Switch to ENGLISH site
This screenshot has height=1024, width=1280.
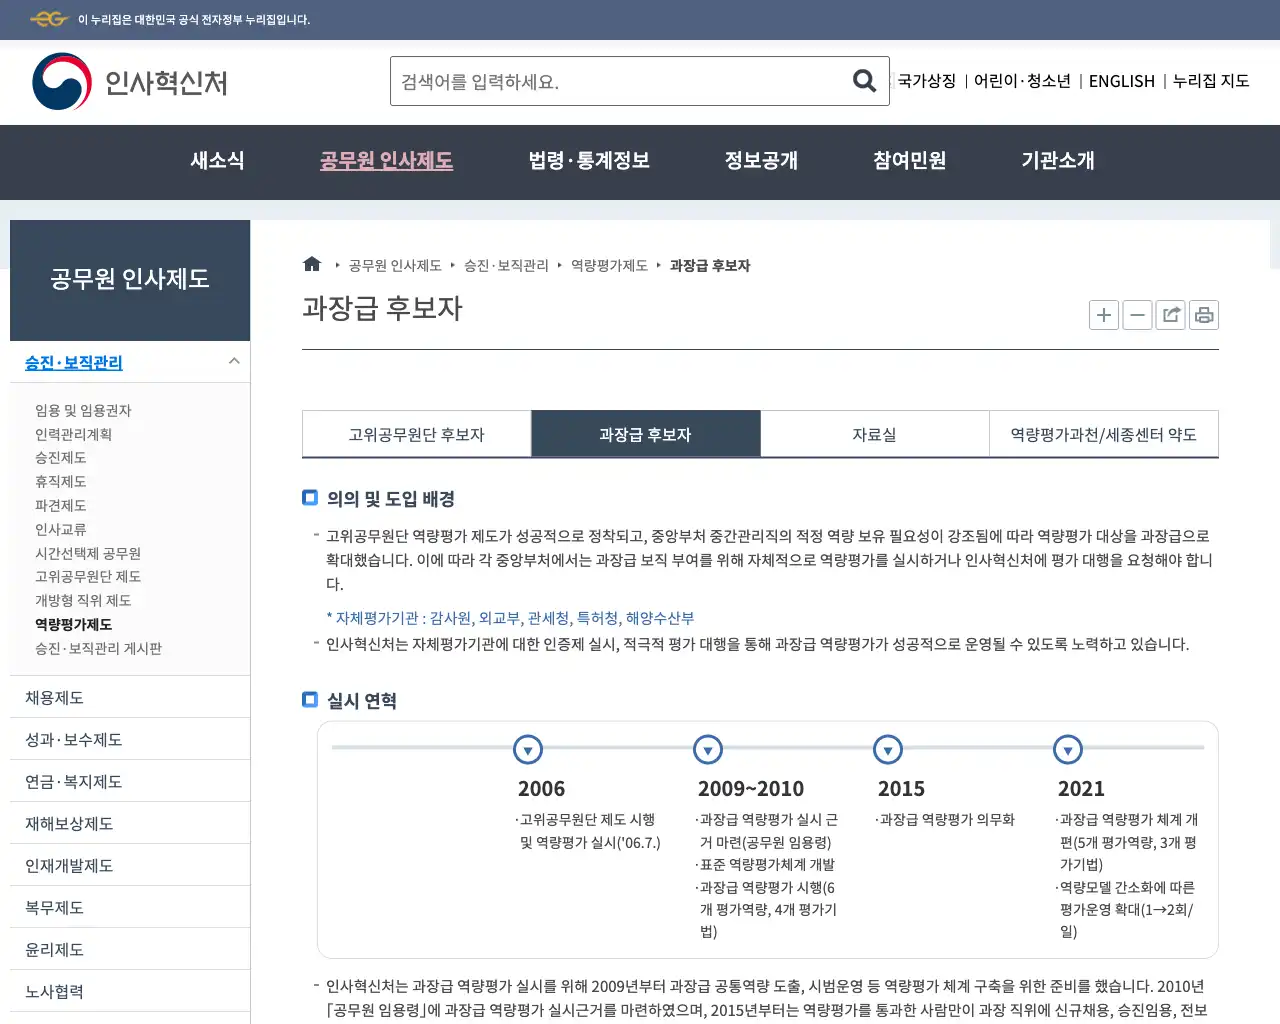click(x=1121, y=81)
